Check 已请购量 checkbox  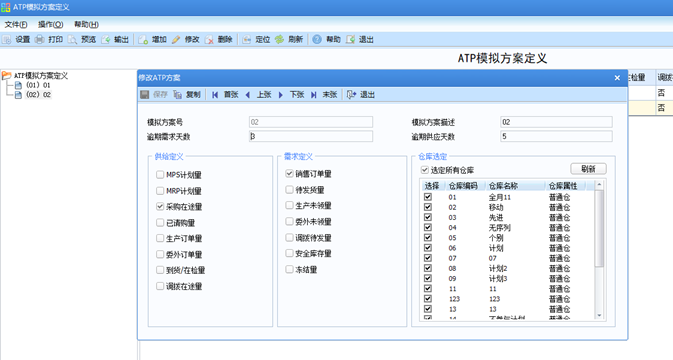coord(160,222)
